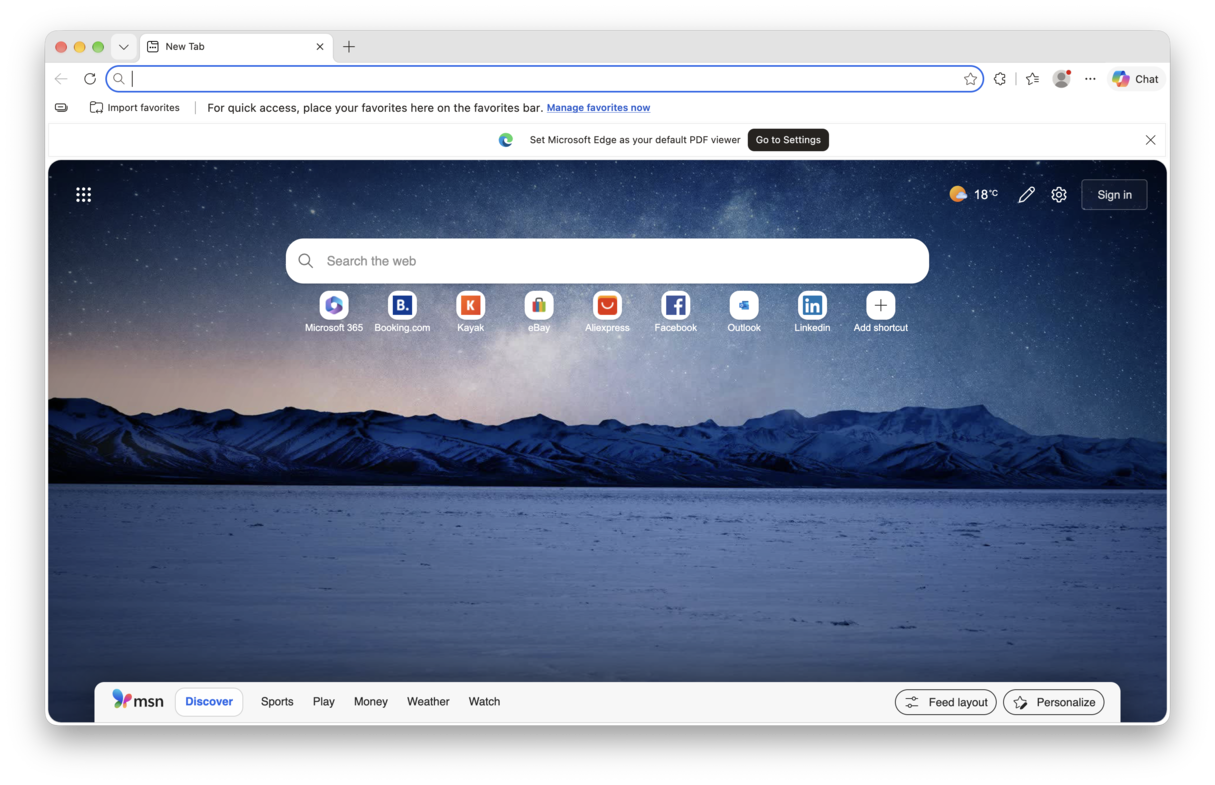Open Booking.com shortcut

click(x=402, y=312)
